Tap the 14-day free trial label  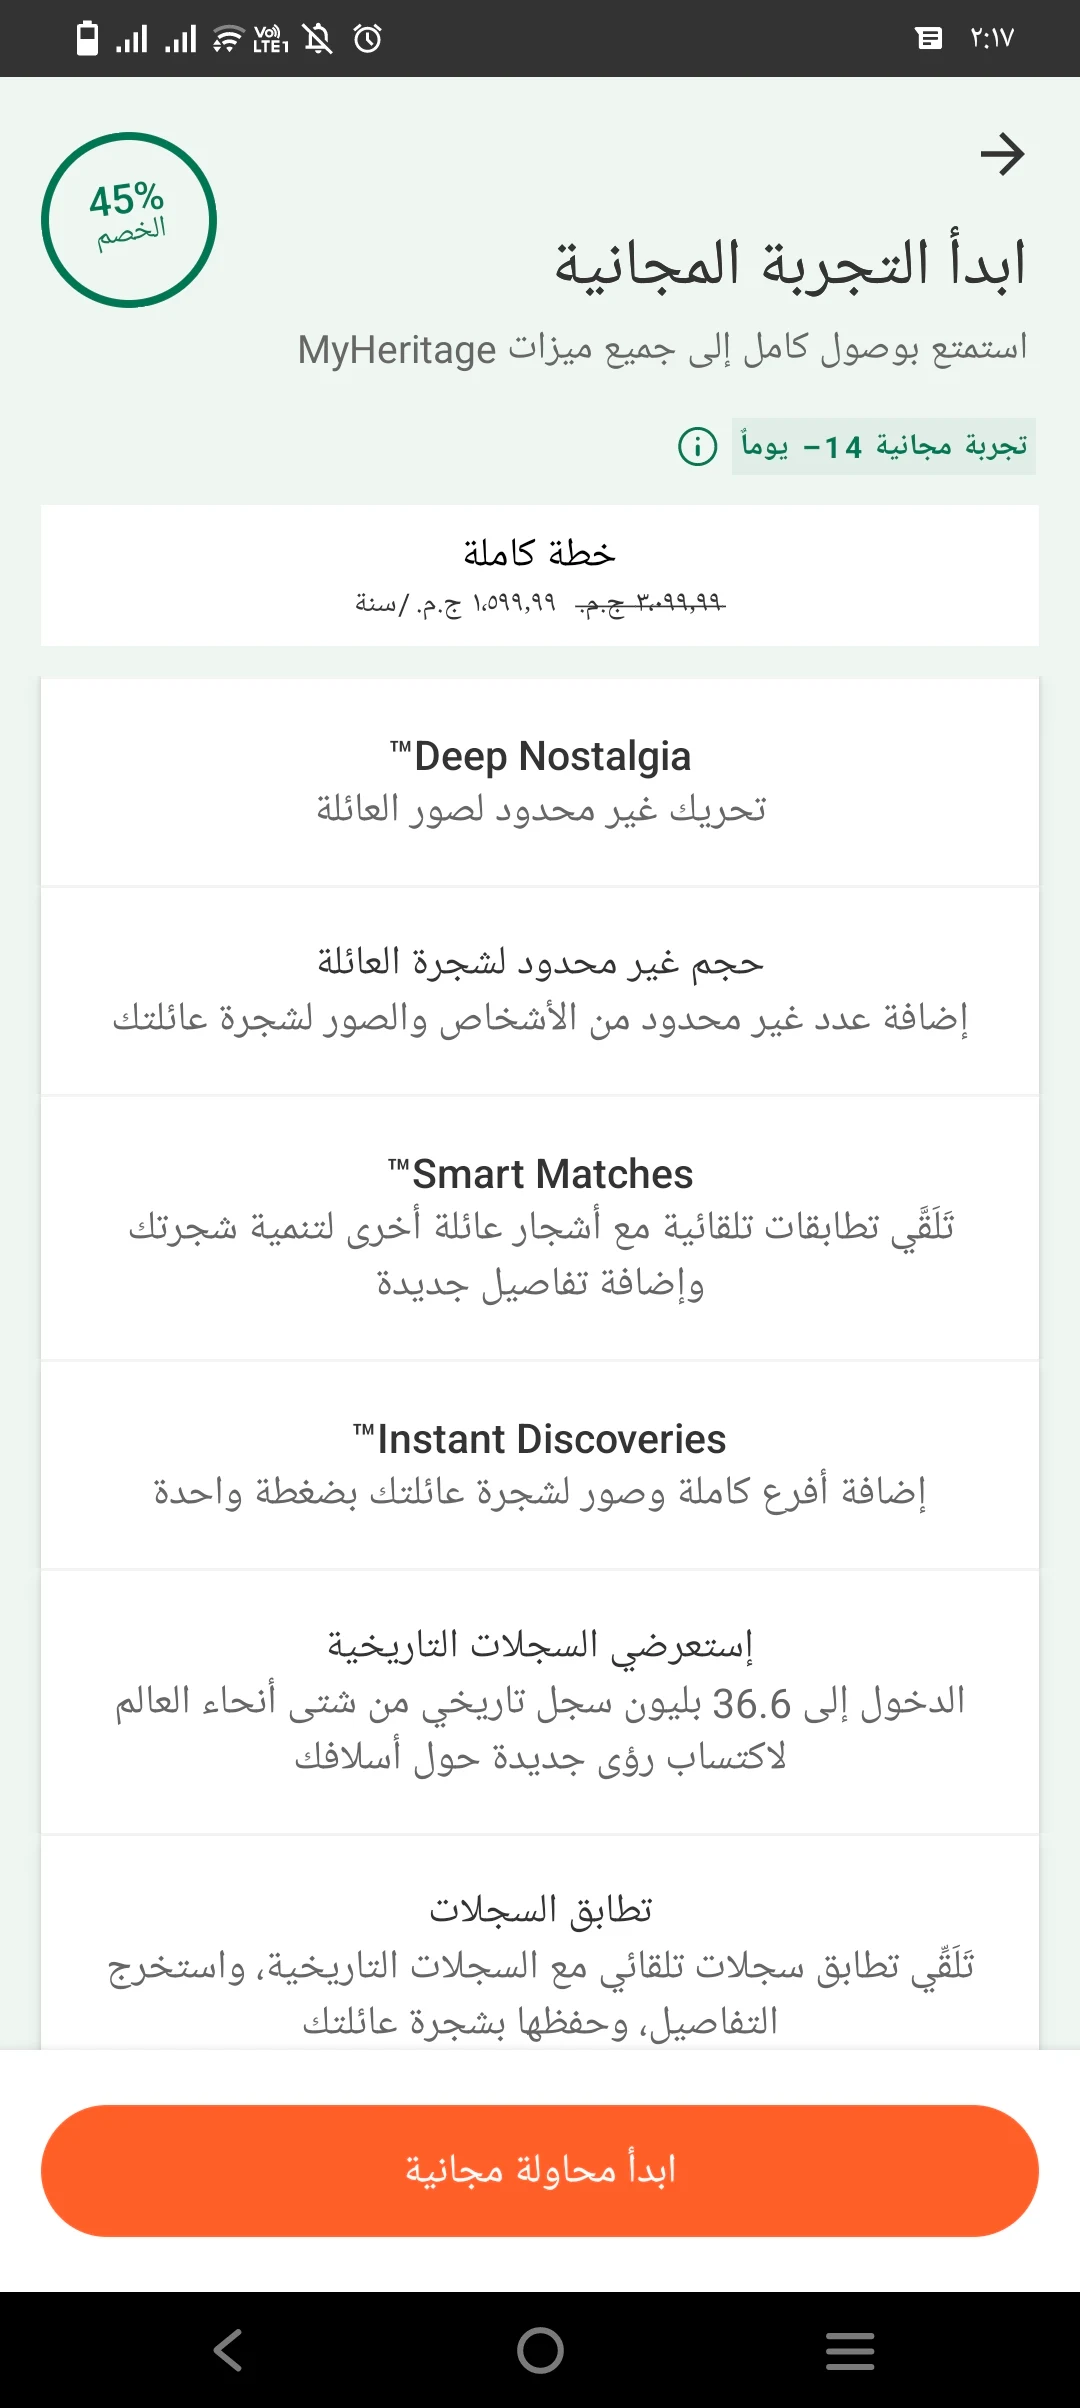coord(884,446)
